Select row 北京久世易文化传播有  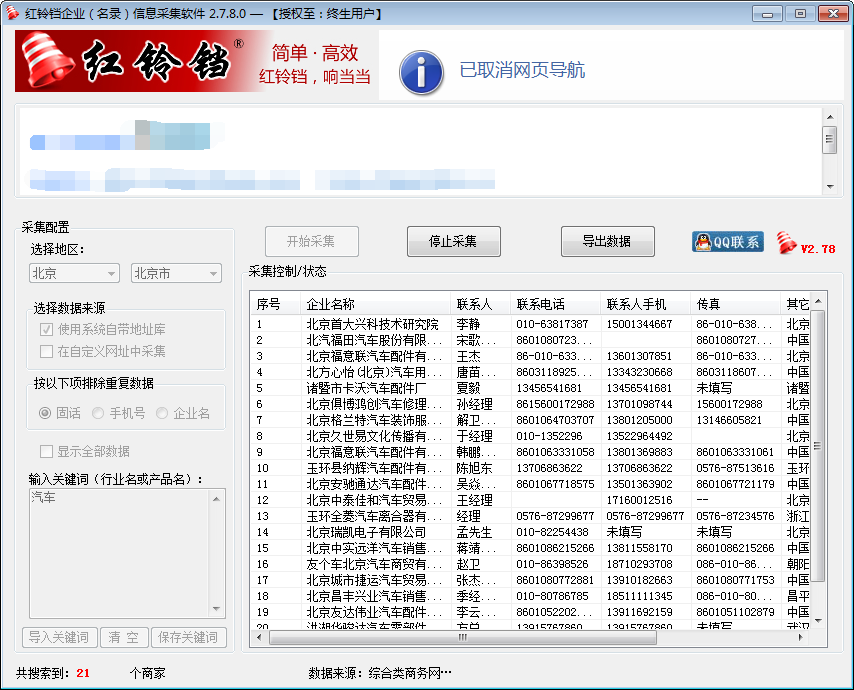pos(530,436)
